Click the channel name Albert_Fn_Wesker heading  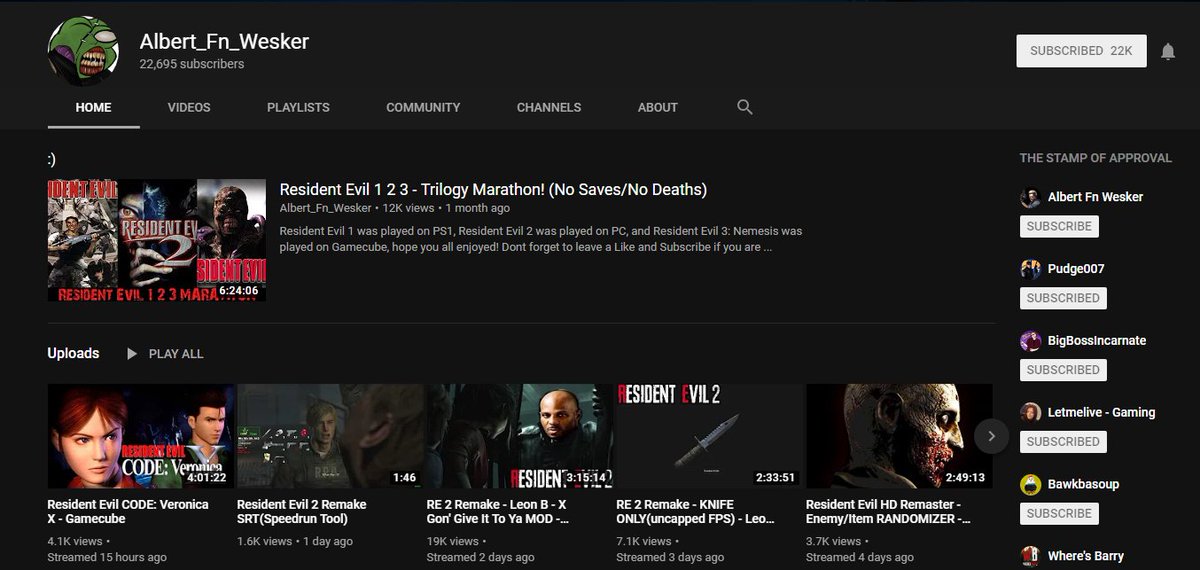pos(224,41)
